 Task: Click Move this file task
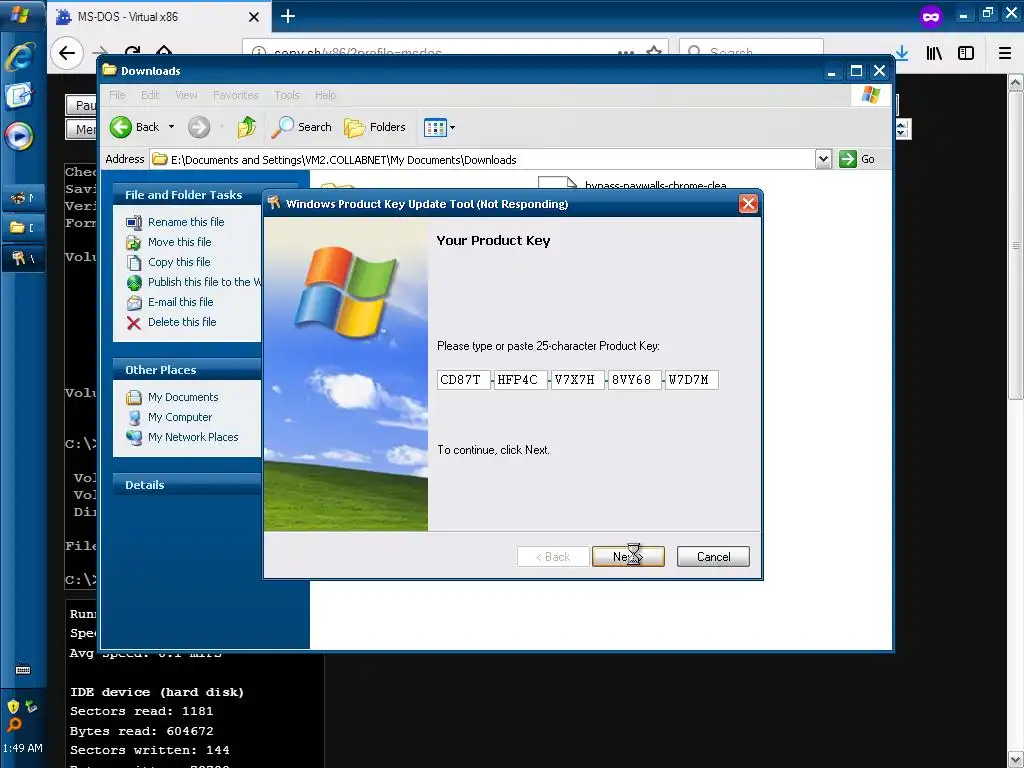[x=180, y=242]
